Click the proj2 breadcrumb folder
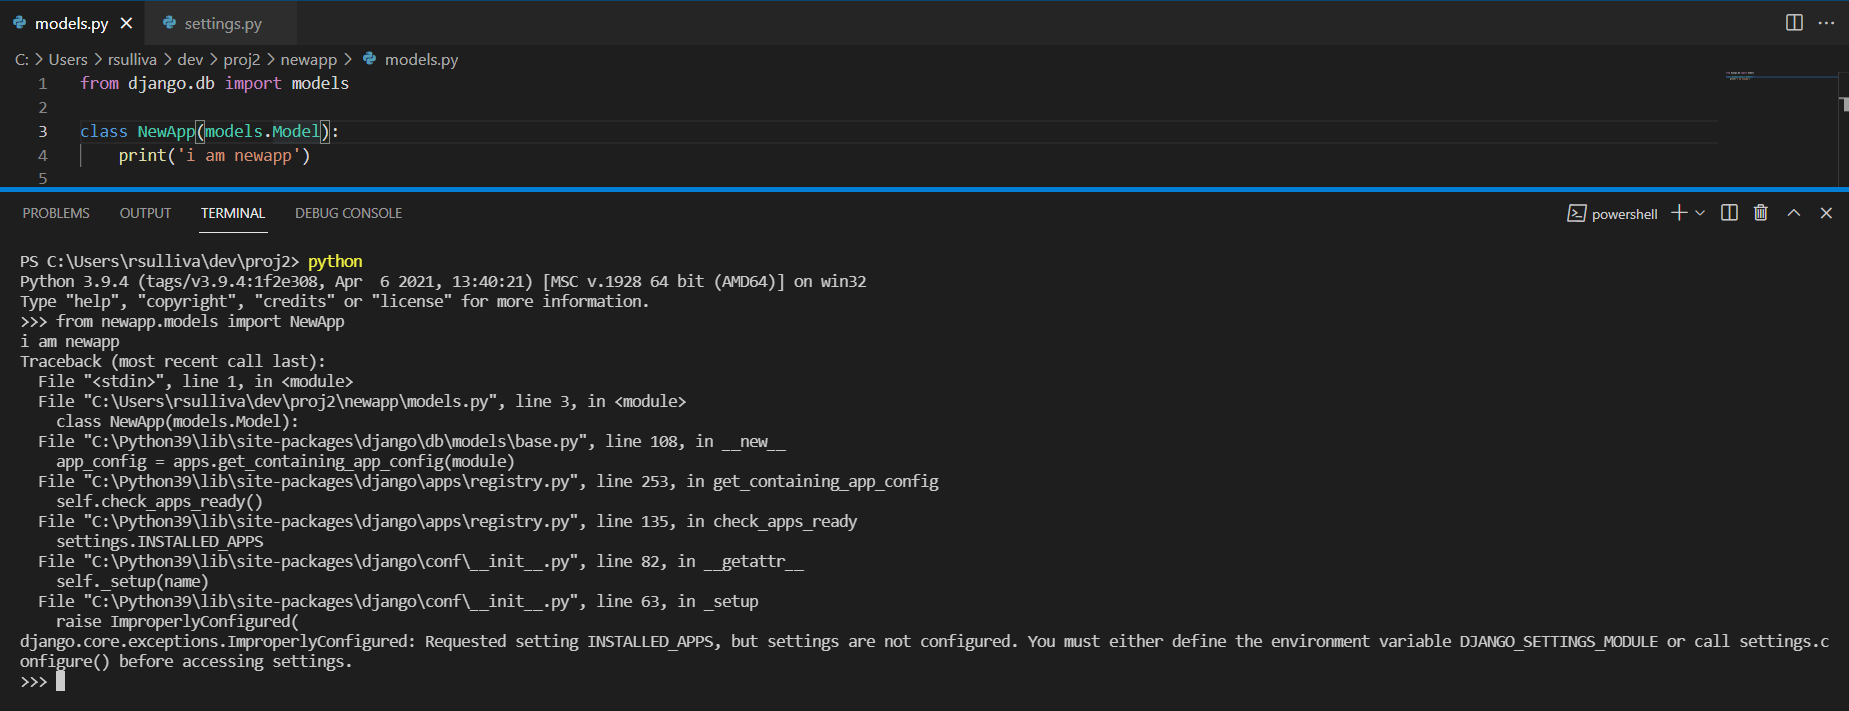Image resolution: width=1849 pixels, height=711 pixels. click(241, 60)
